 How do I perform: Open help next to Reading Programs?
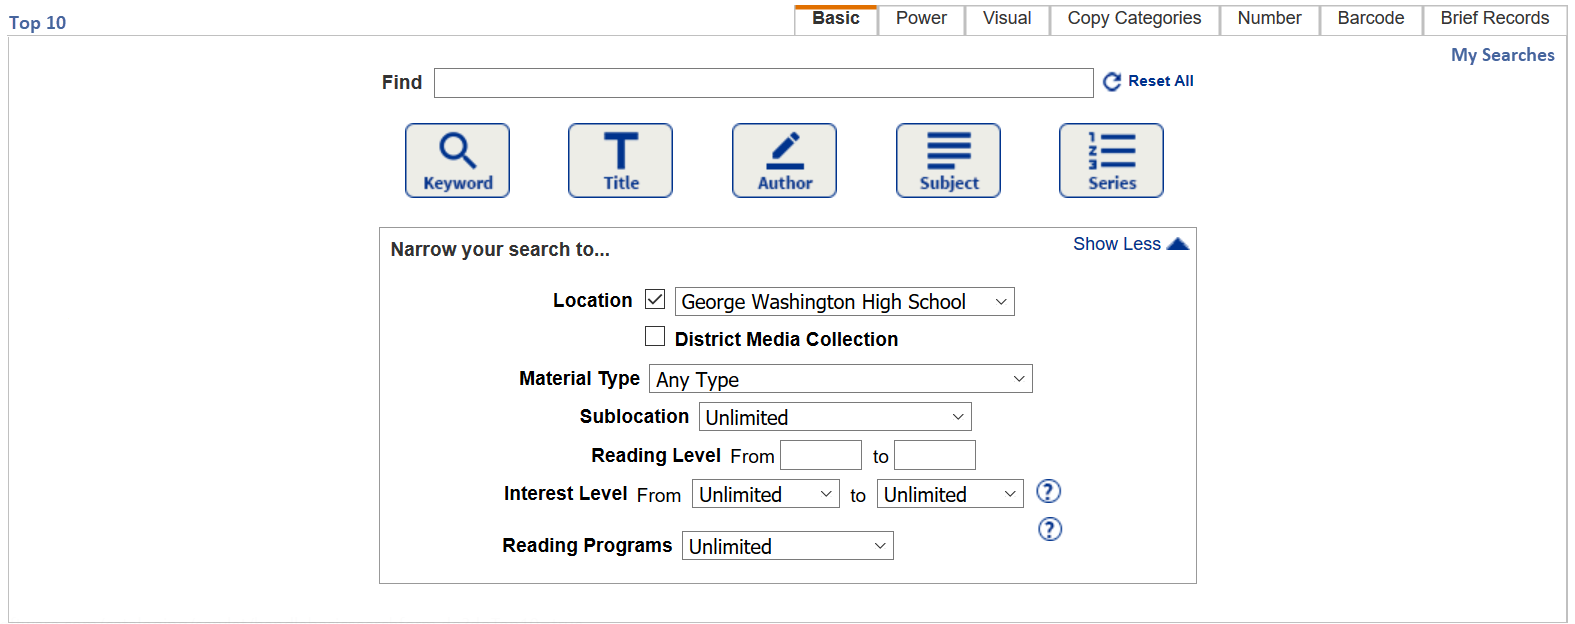(x=1049, y=529)
